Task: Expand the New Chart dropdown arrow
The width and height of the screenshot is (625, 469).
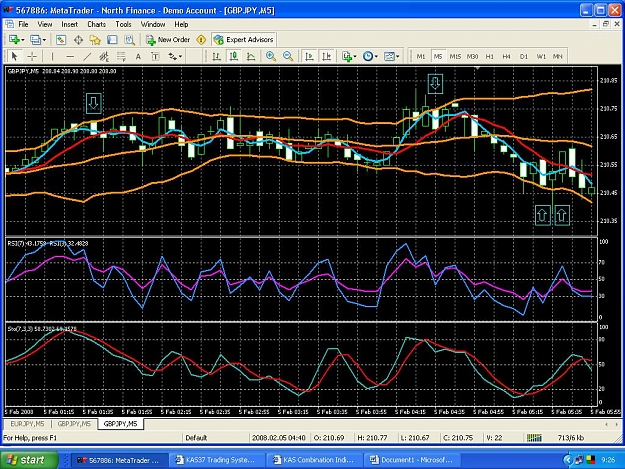Action: 23,40
